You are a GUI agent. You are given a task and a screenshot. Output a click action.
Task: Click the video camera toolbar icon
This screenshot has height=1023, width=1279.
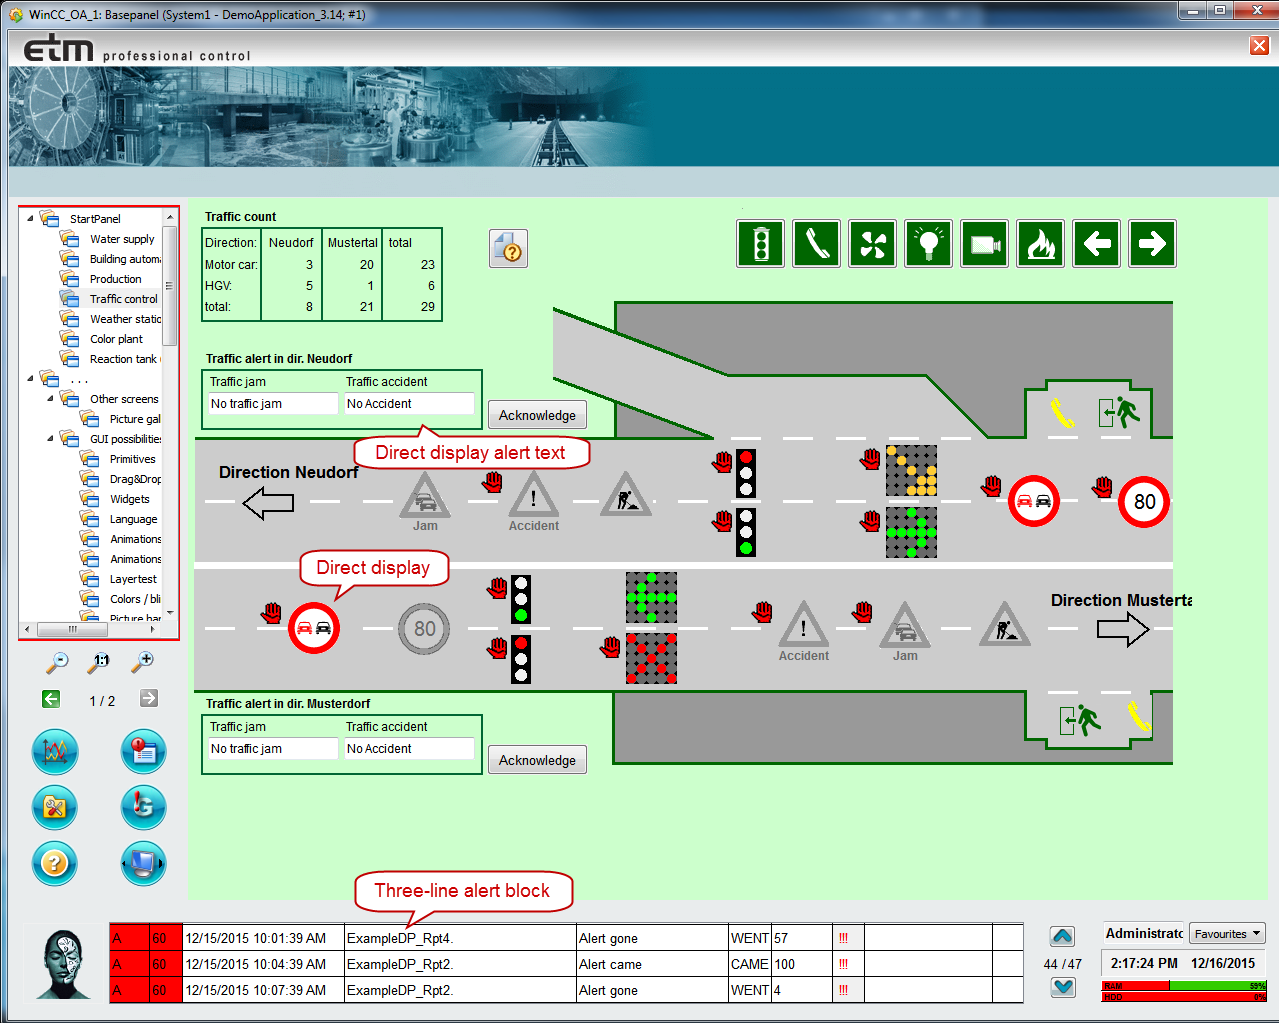985,244
